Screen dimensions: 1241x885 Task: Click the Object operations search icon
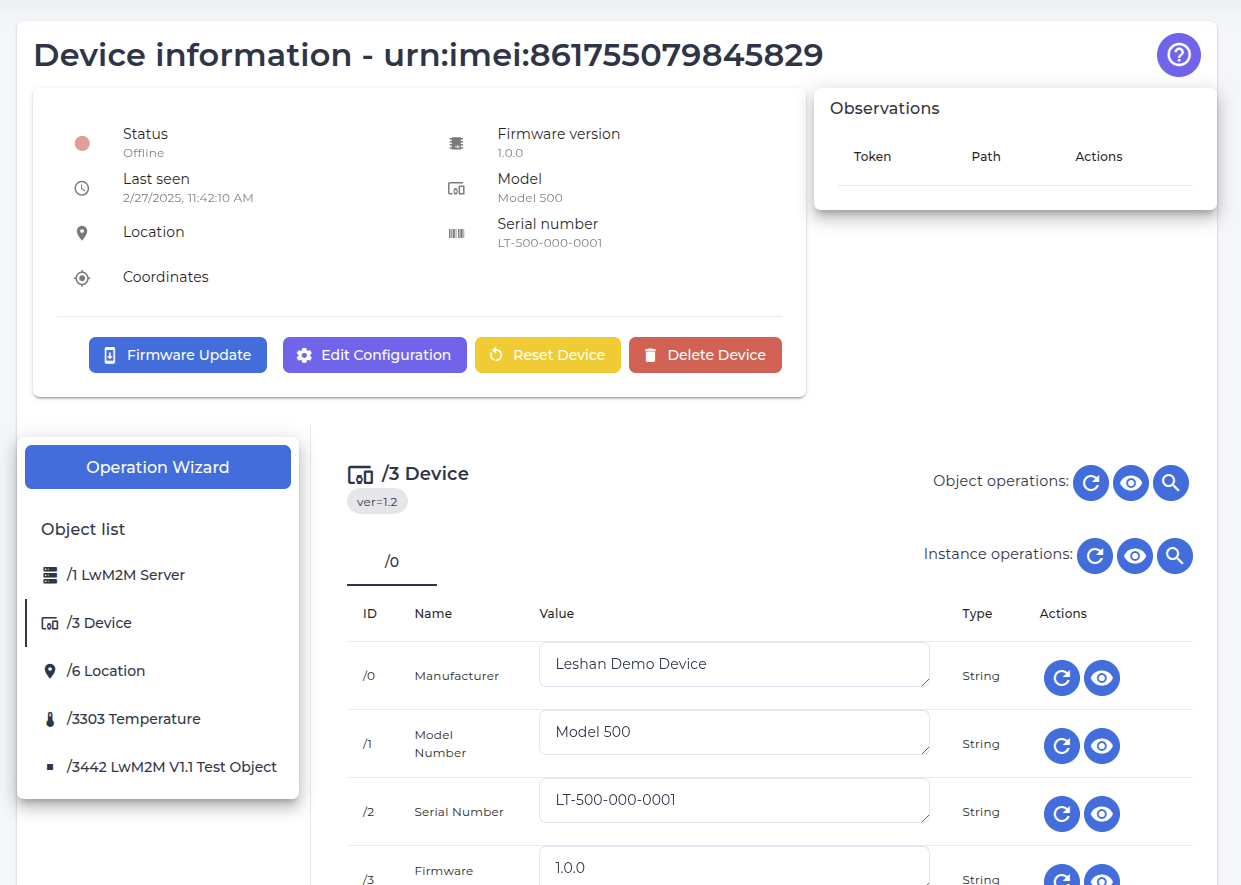pos(1171,483)
